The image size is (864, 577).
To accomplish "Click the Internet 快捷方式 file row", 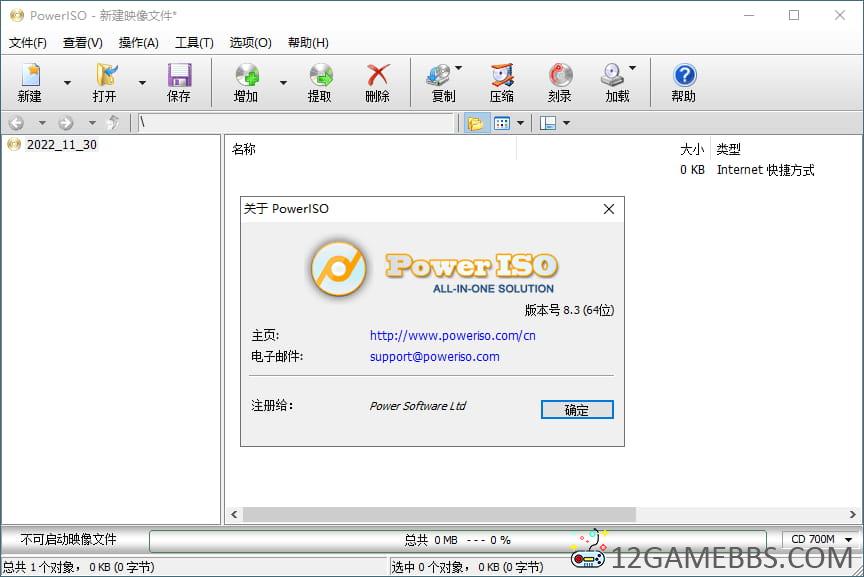I will coord(543,170).
